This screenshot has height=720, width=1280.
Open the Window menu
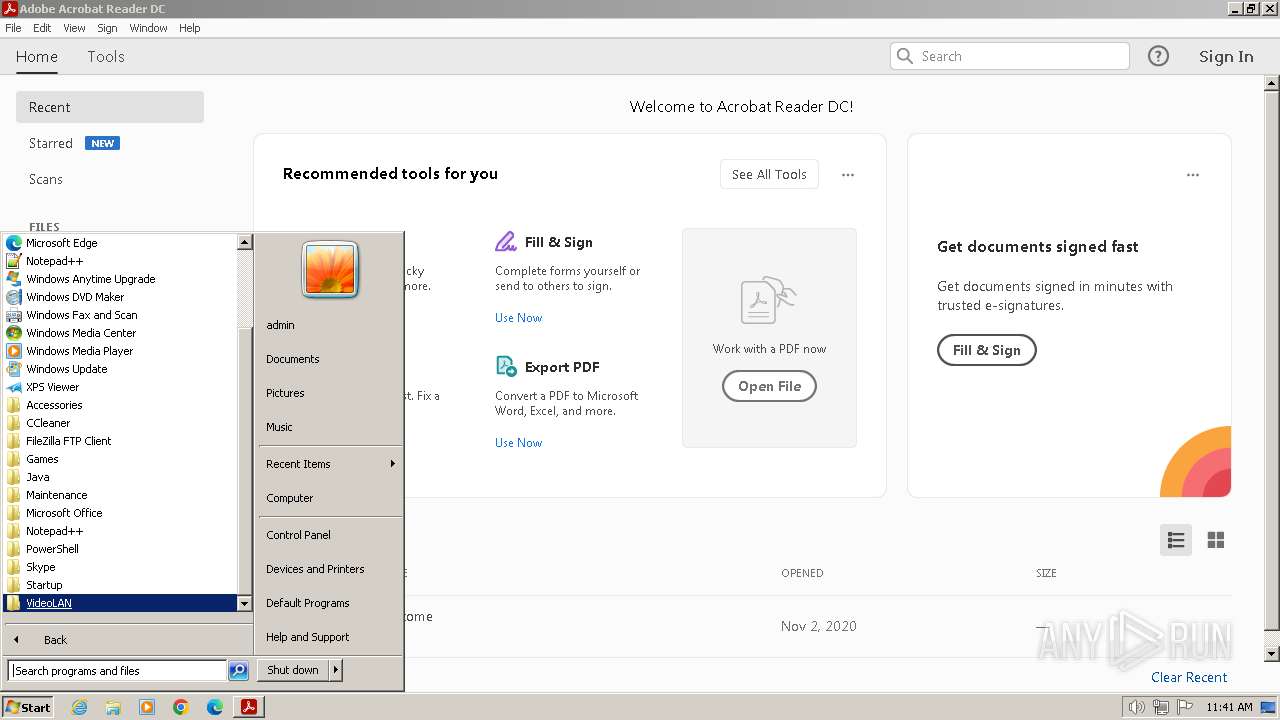tap(148, 28)
